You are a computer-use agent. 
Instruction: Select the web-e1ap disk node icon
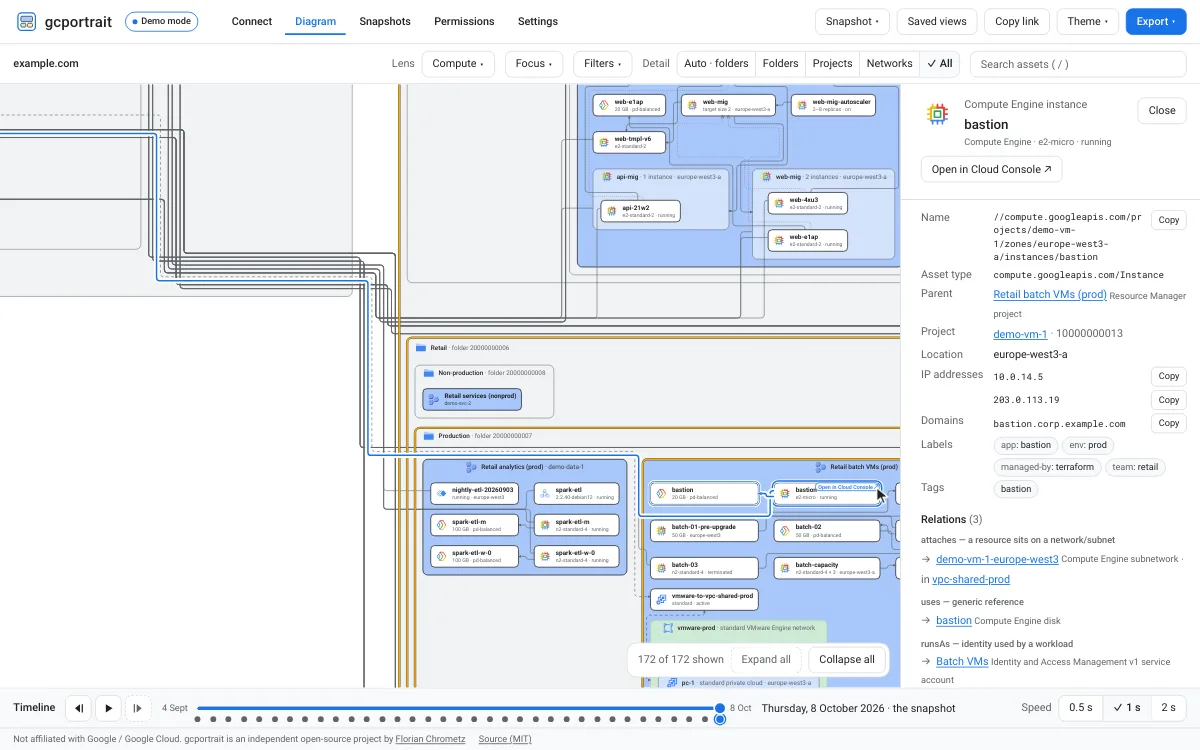click(603, 104)
